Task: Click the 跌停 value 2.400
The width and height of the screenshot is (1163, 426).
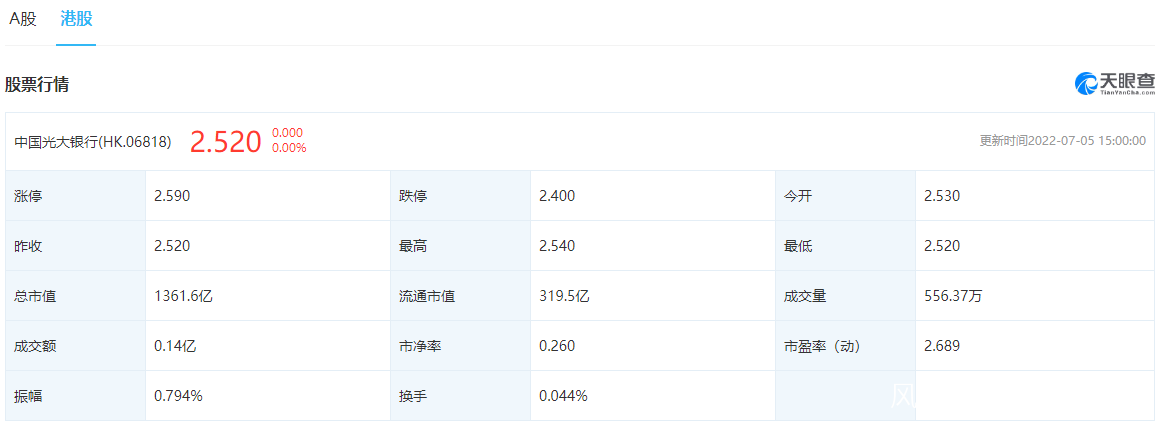Action: tap(557, 196)
